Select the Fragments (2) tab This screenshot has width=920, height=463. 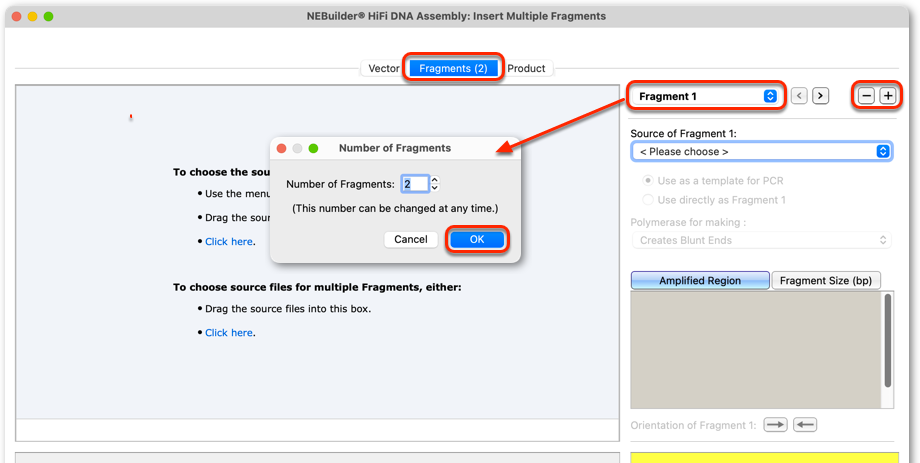454,69
